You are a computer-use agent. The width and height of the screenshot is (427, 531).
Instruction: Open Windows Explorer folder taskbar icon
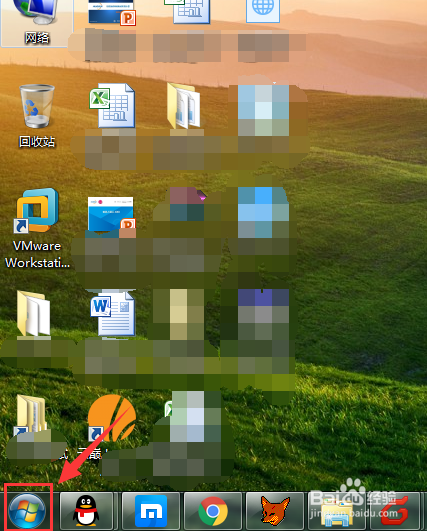point(336,513)
